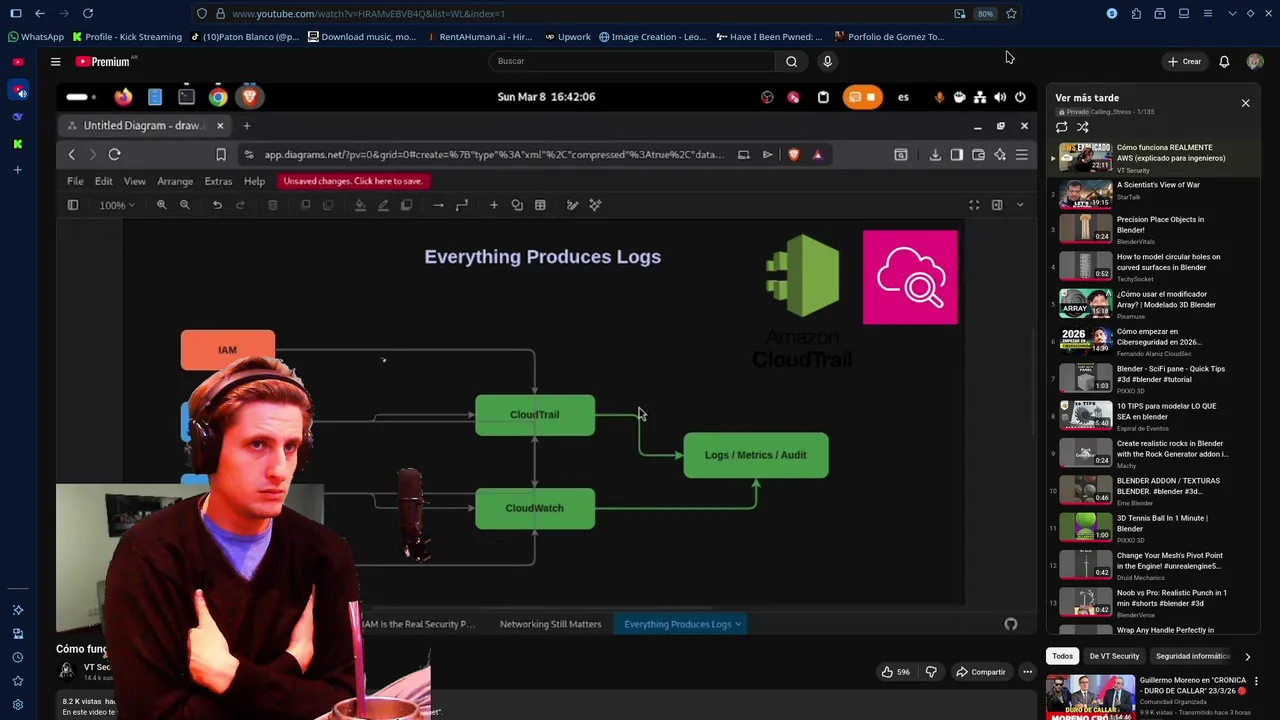Open the Upwork bookmark

coord(567,37)
